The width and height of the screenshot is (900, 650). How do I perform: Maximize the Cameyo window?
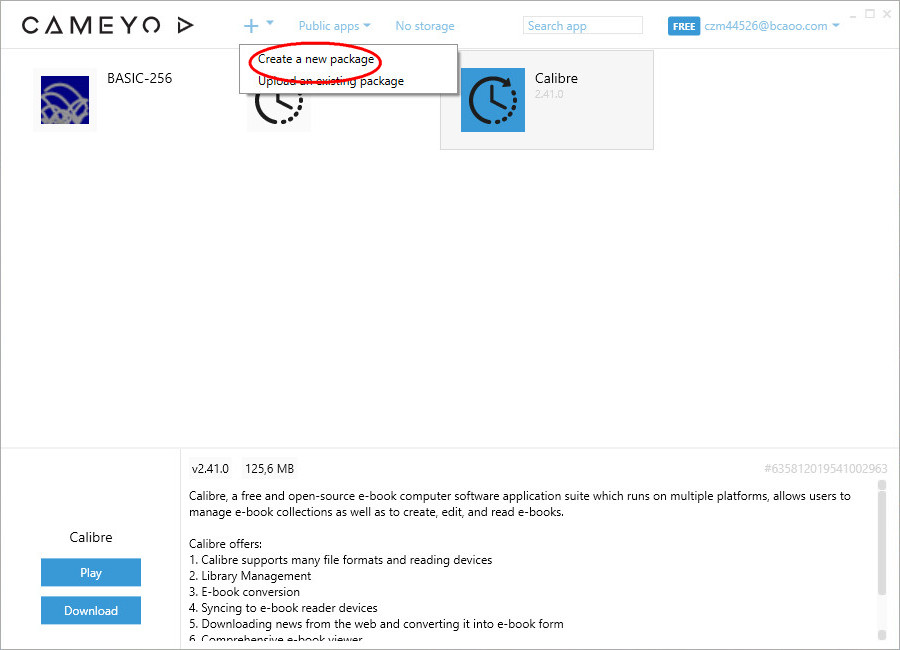click(870, 14)
